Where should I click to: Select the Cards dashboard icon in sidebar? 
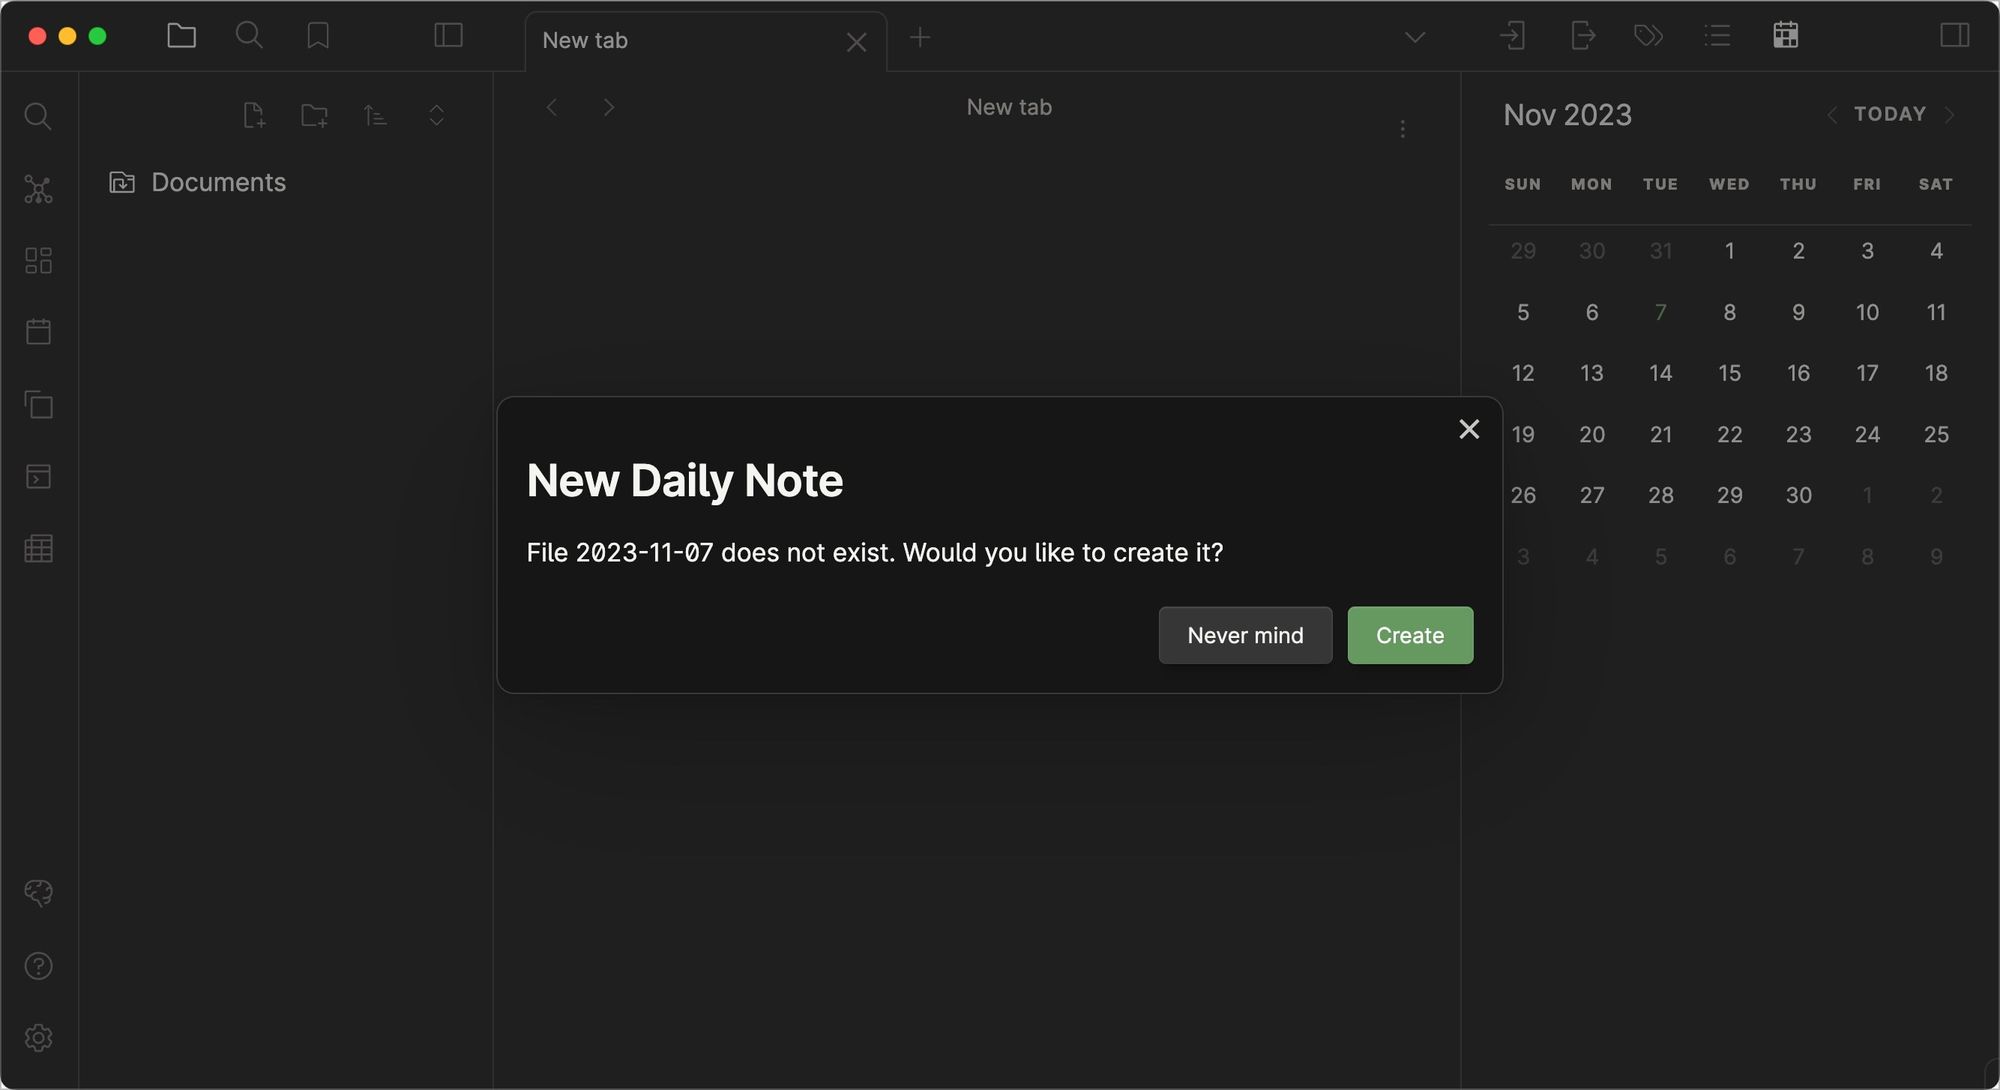point(38,260)
